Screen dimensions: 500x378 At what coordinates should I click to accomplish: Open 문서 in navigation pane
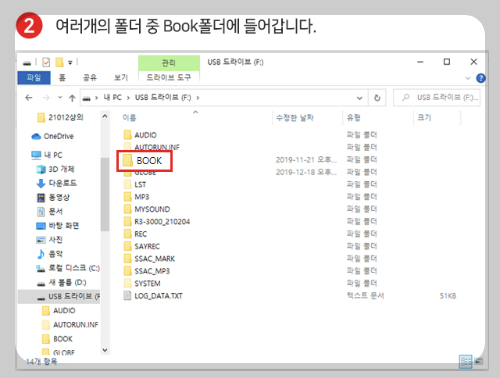coord(49,211)
